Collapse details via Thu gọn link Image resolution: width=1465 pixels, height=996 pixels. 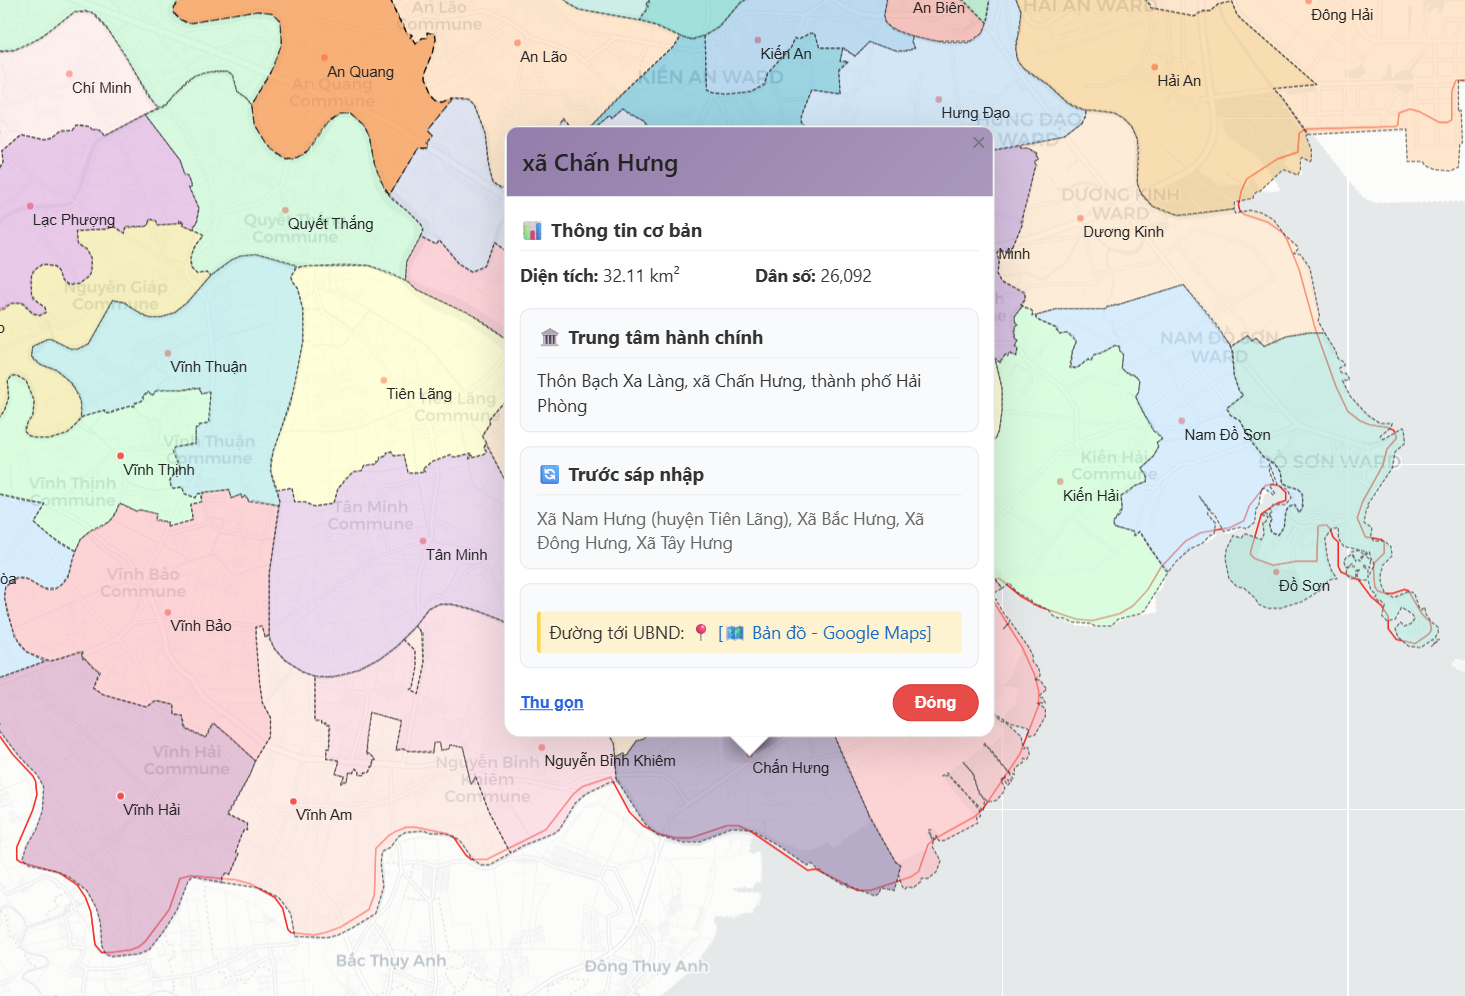click(x=552, y=702)
